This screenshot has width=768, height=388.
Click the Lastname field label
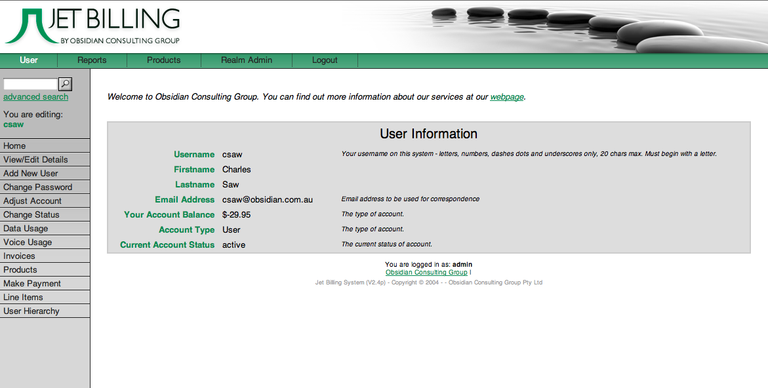point(195,185)
